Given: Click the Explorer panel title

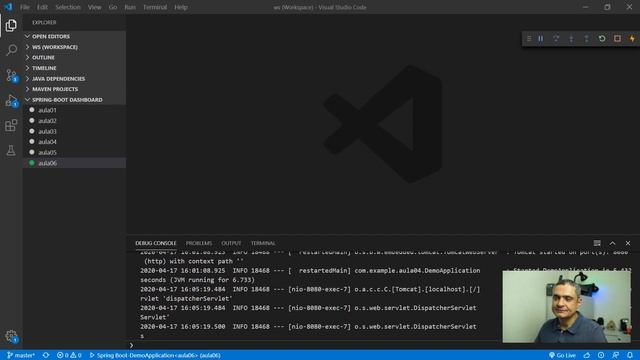Looking at the screenshot, I should (44, 22).
